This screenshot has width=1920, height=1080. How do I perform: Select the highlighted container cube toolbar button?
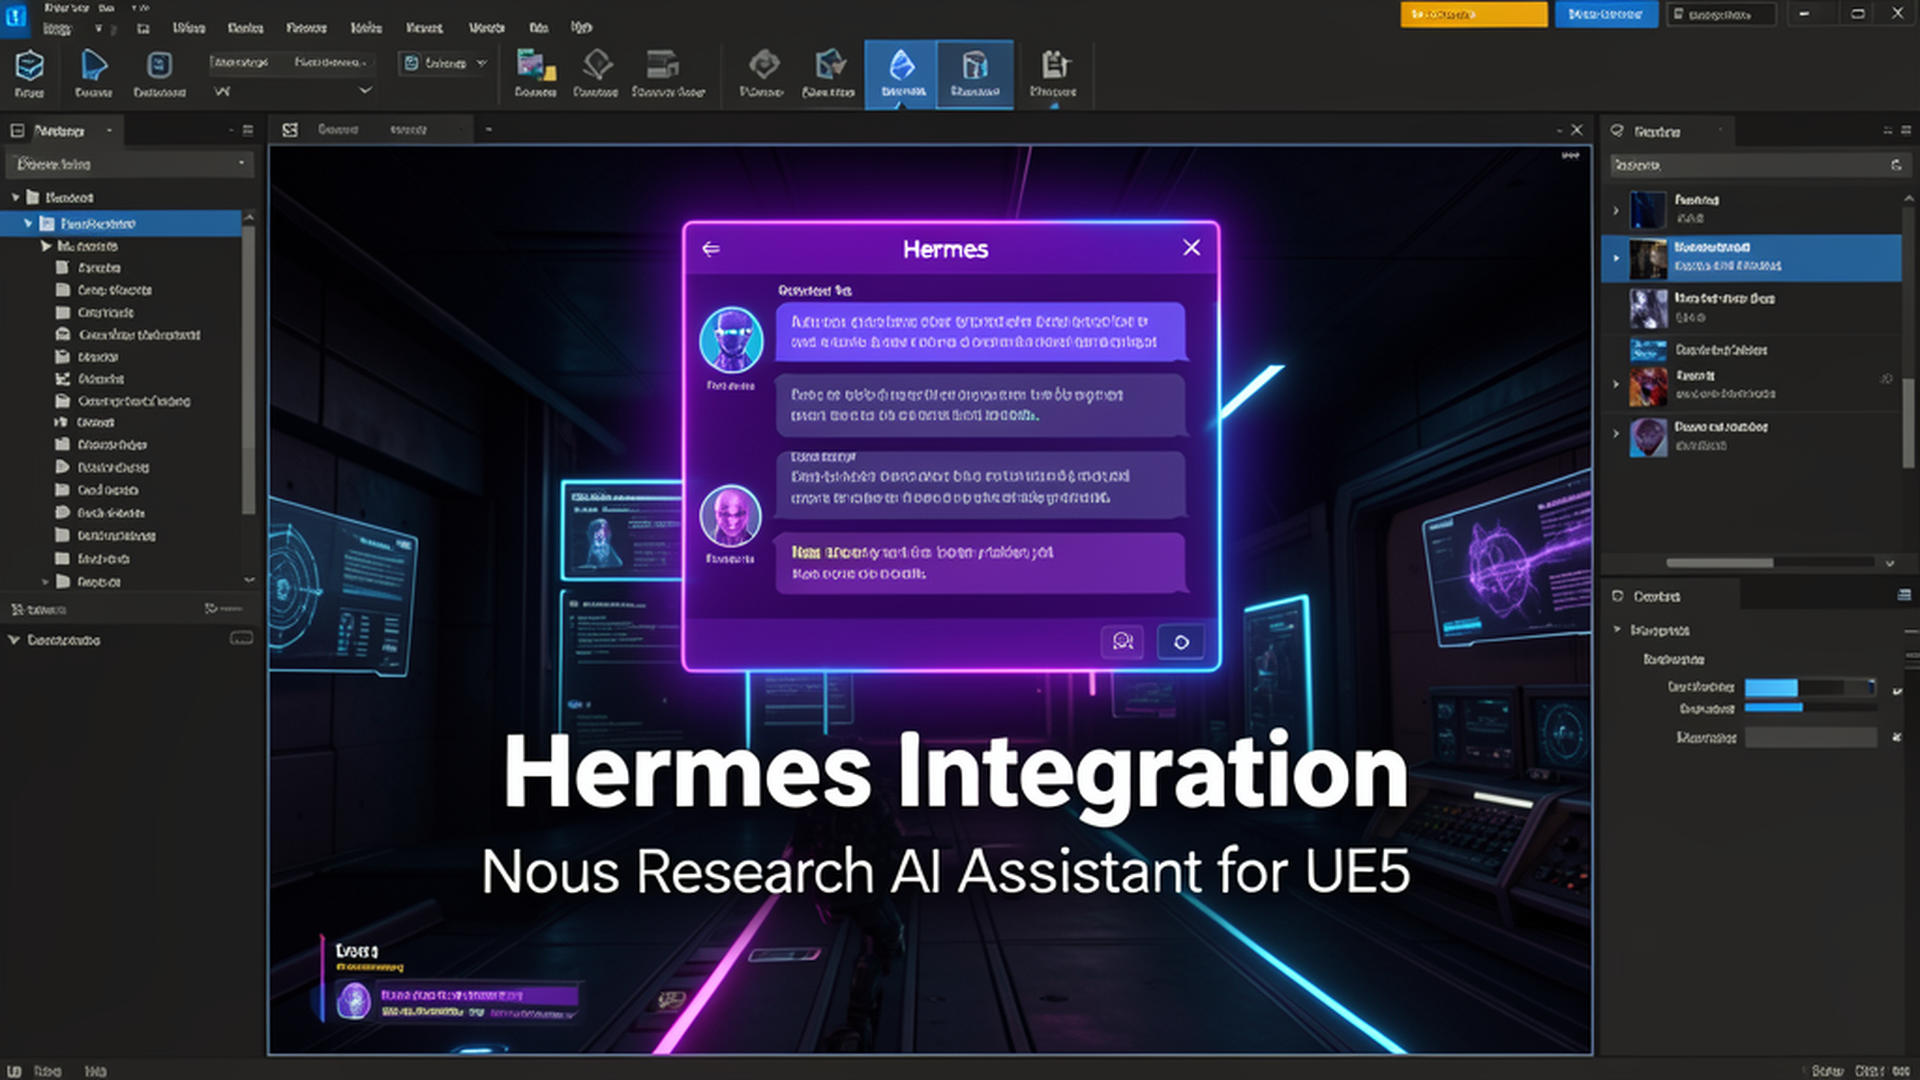pyautogui.click(x=975, y=74)
